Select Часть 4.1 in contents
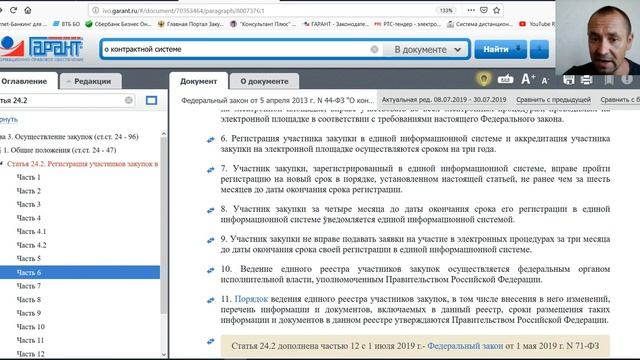This screenshot has width=640, height=360. 31,231
